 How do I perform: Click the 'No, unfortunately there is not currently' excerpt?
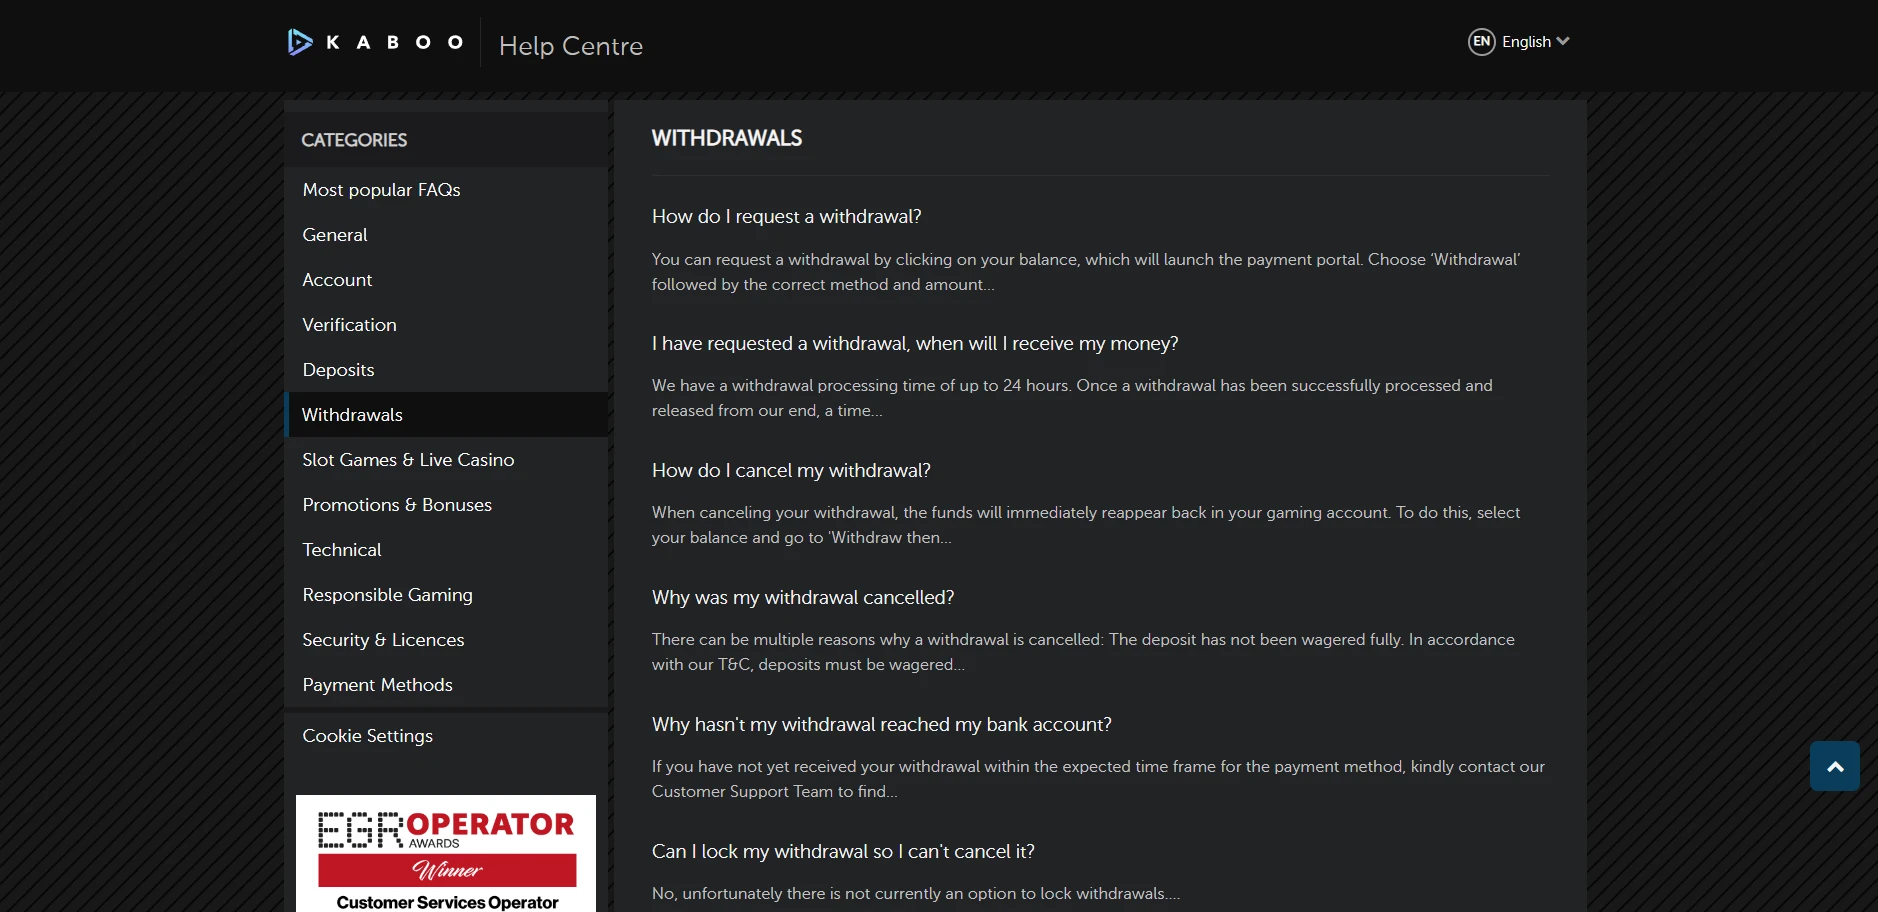coord(916,894)
